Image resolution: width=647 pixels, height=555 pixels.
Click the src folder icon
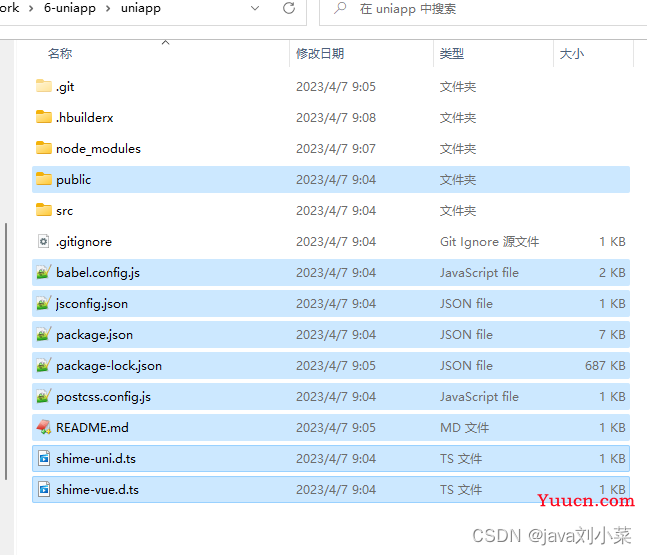(44, 210)
